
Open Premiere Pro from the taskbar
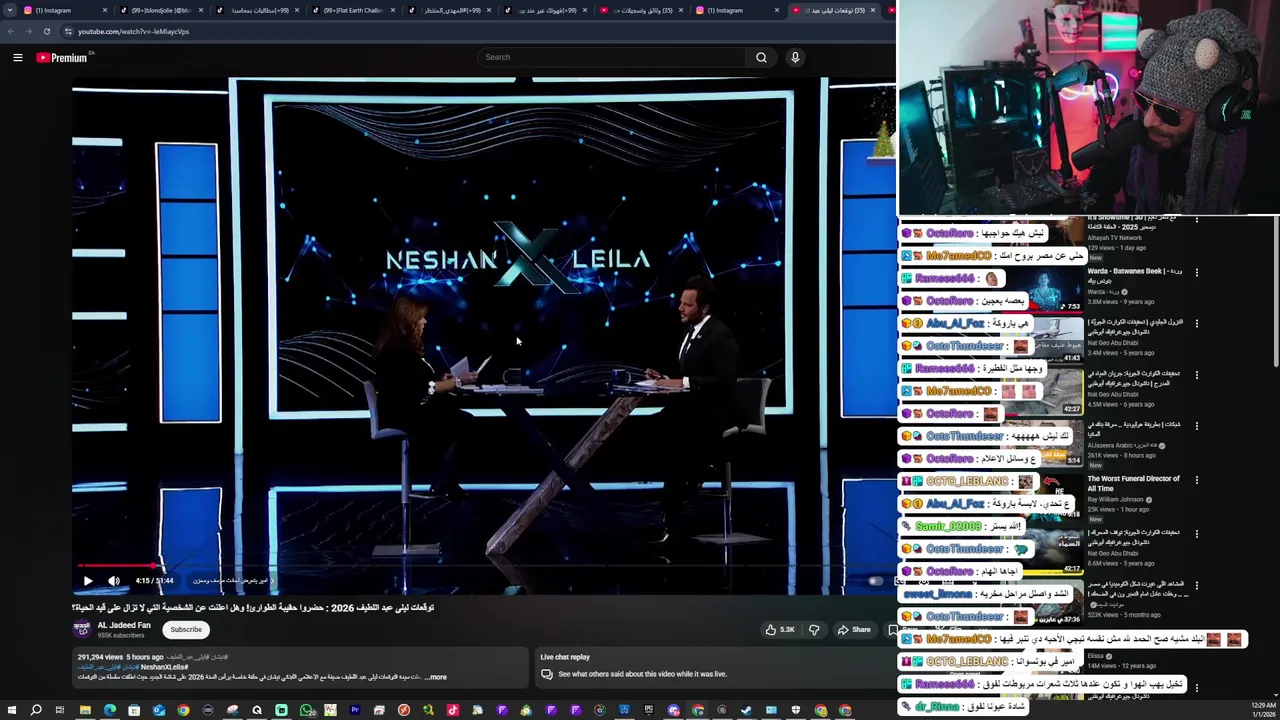355,710
